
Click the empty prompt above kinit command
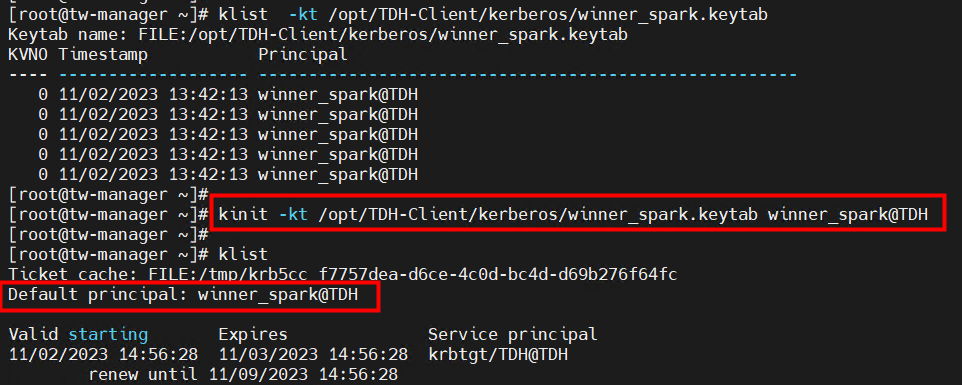(109, 195)
